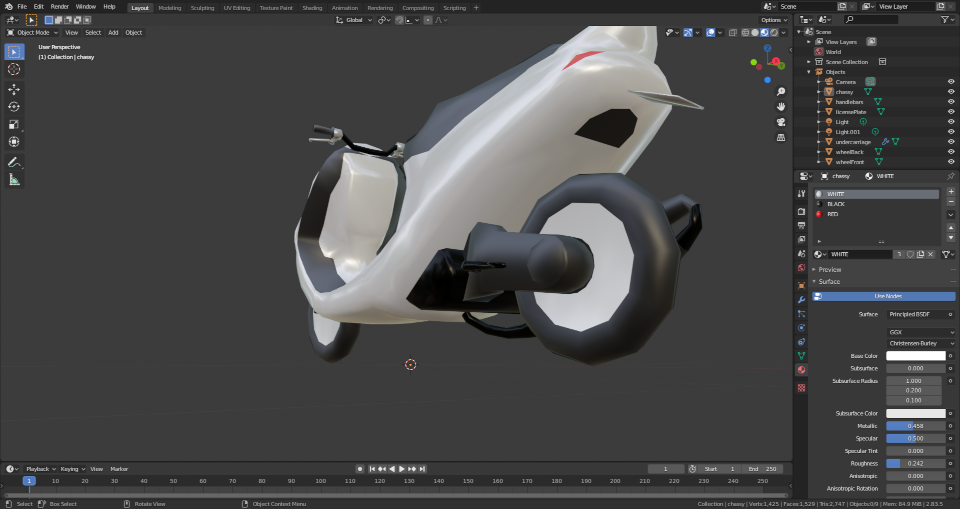The width and height of the screenshot is (960, 509).
Task: Switch to the Shading workspace tab
Action: click(312, 8)
